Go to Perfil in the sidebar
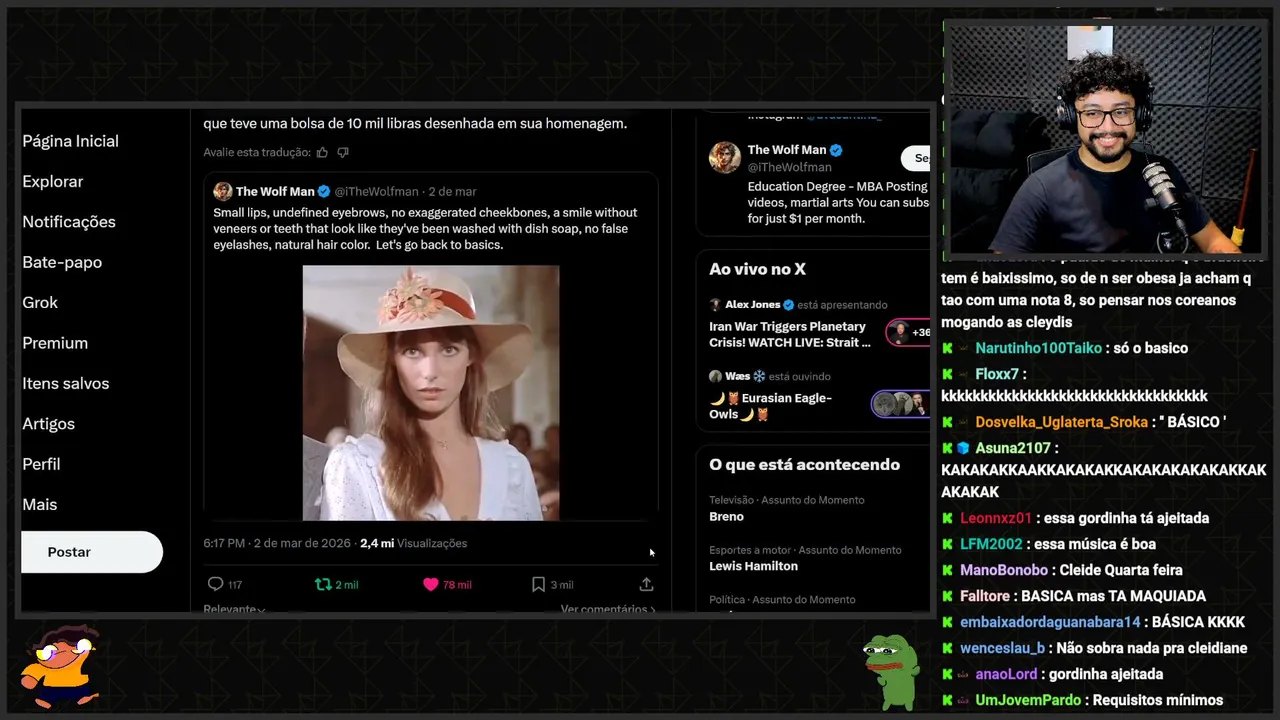Screen dimensions: 1280x720 41,464
